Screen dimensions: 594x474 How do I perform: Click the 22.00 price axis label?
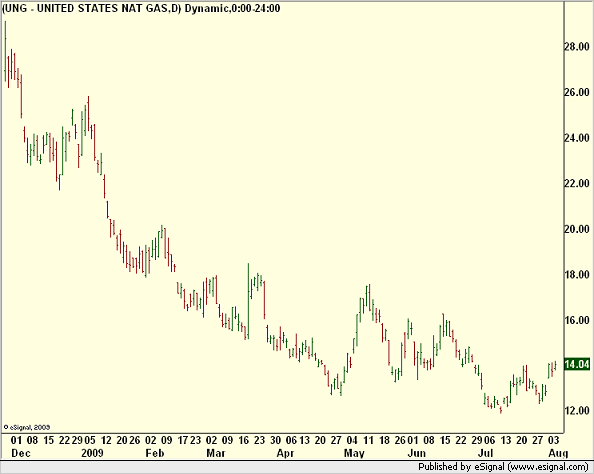(x=577, y=183)
